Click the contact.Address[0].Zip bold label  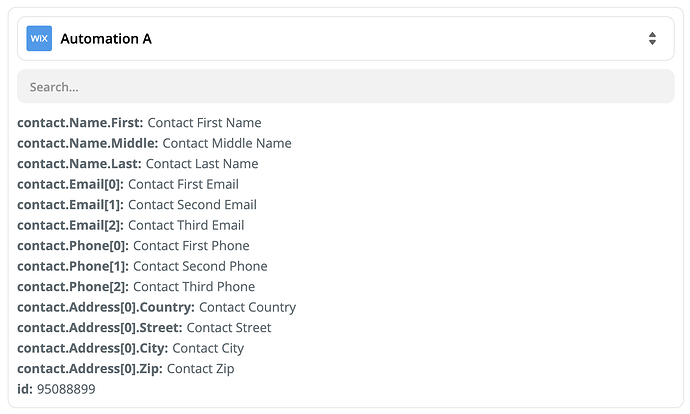(x=89, y=369)
